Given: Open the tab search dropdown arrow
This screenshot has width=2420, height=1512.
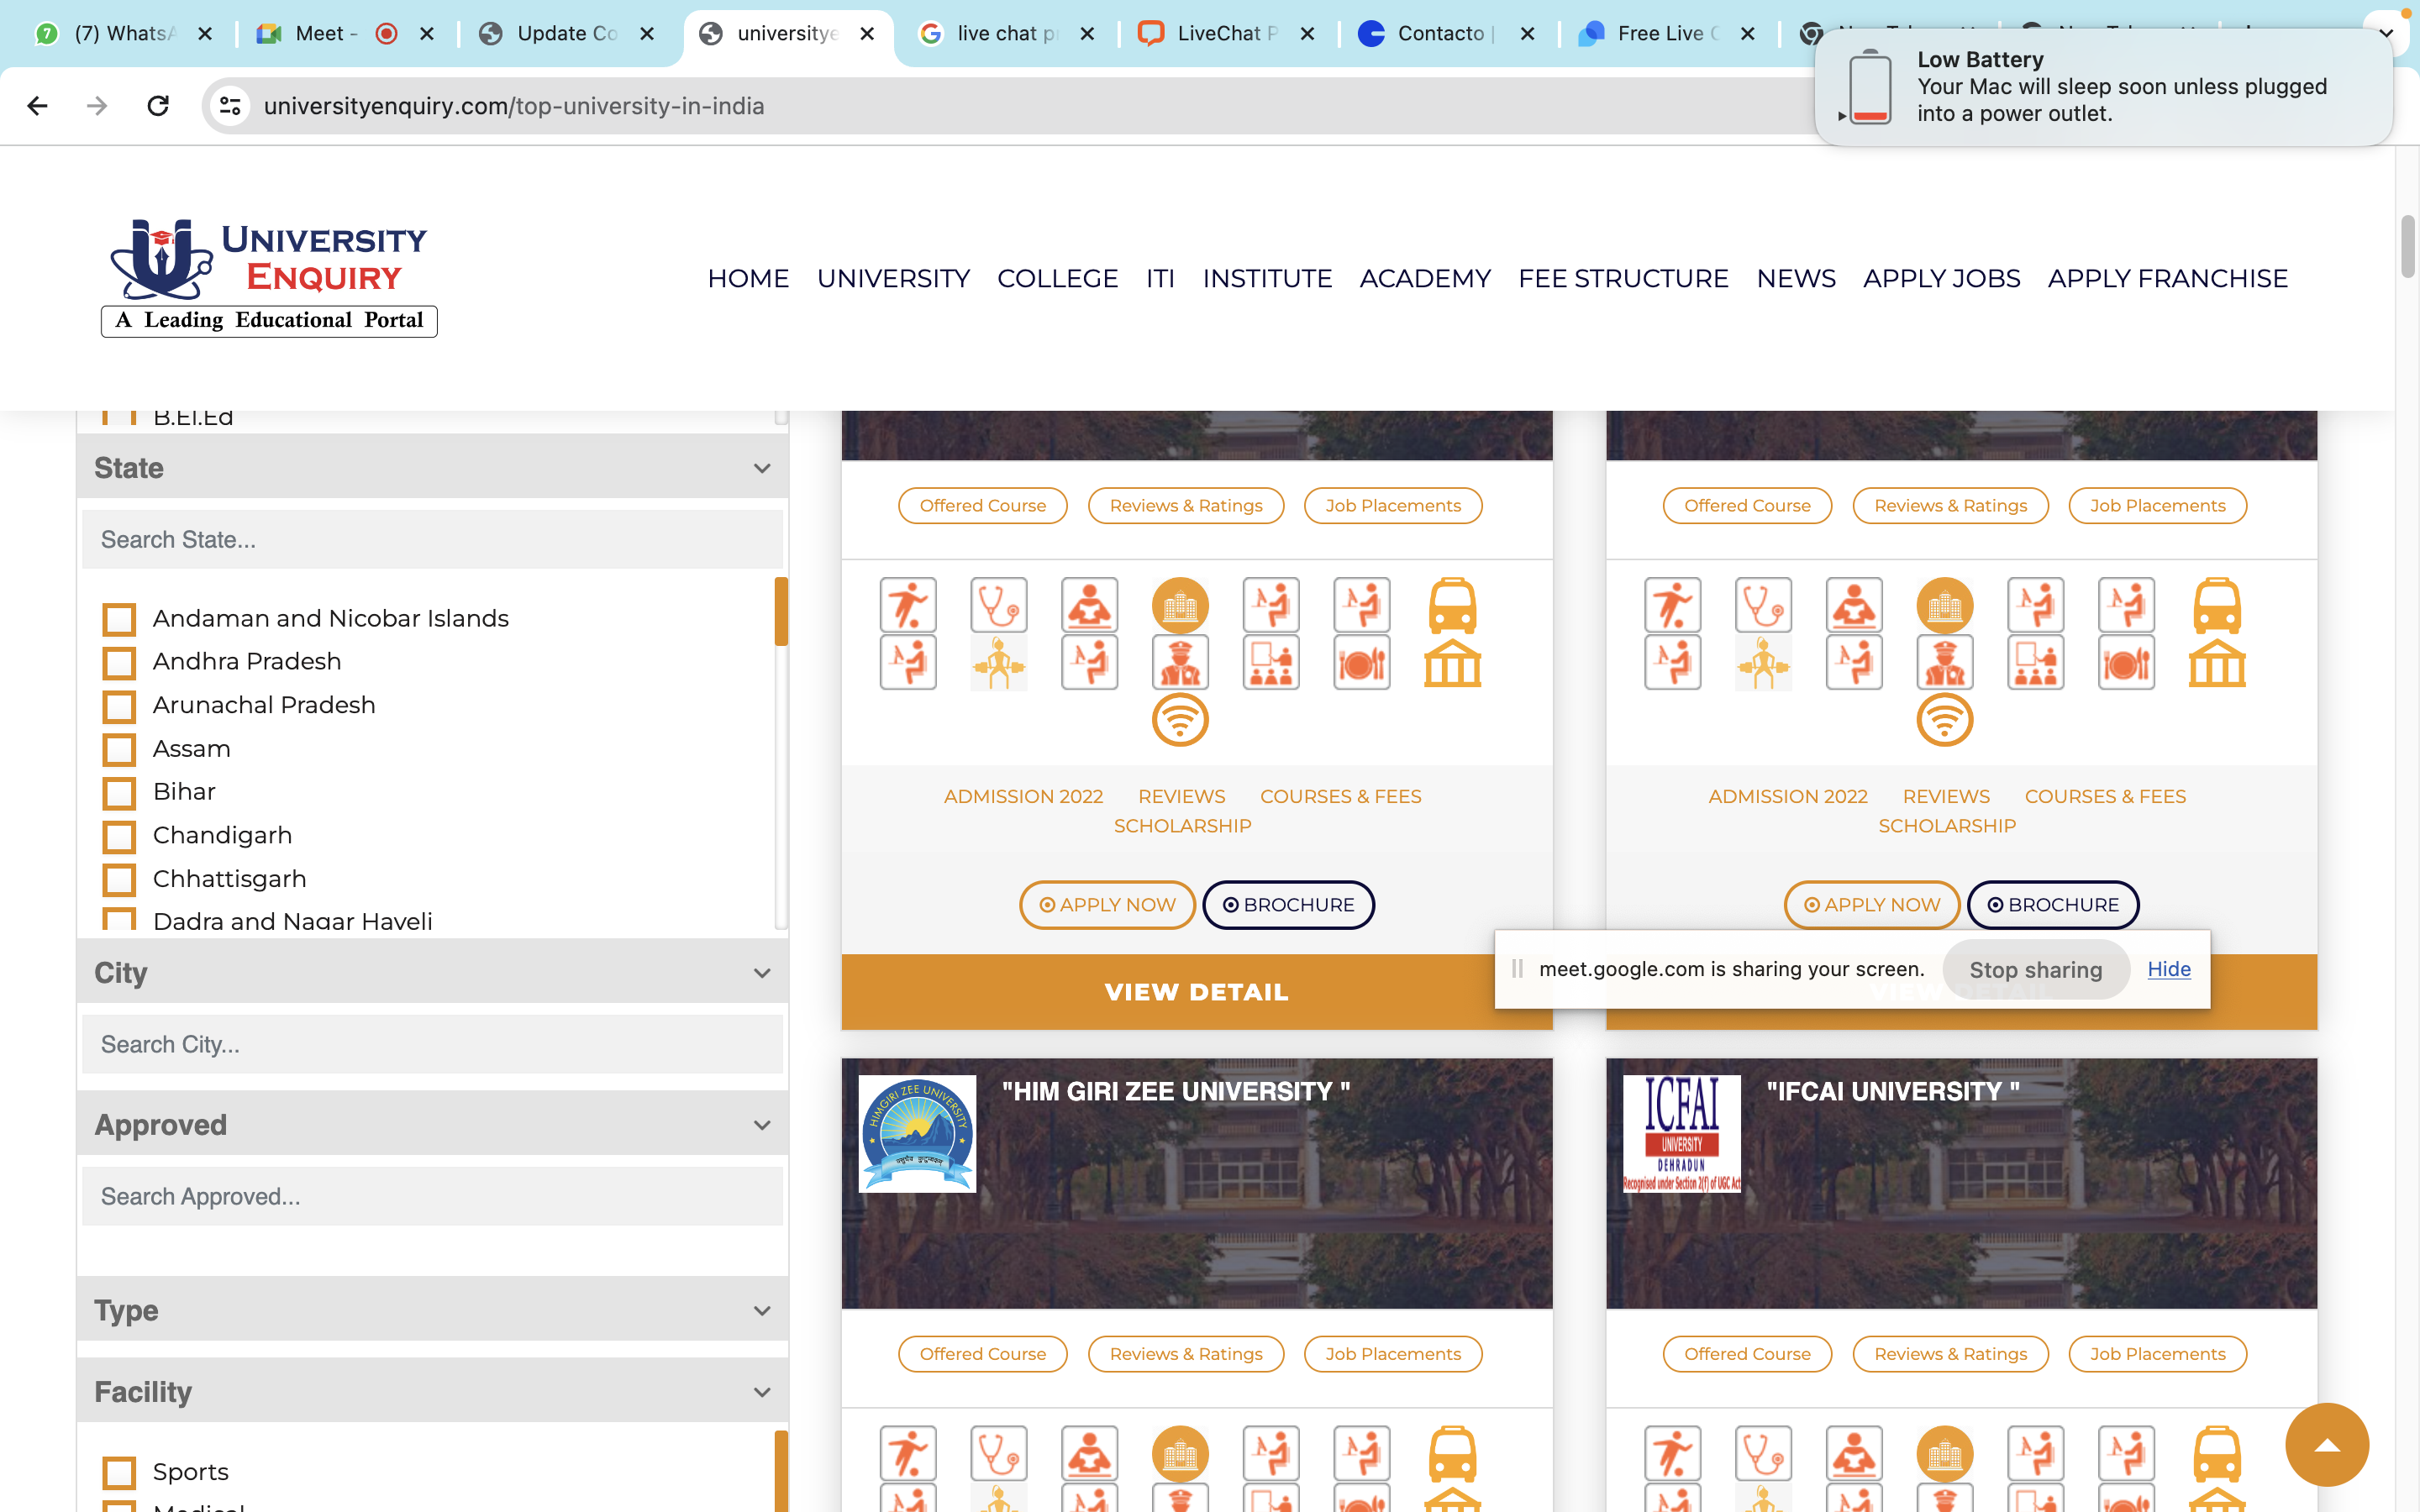Looking at the screenshot, I should [2386, 33].
